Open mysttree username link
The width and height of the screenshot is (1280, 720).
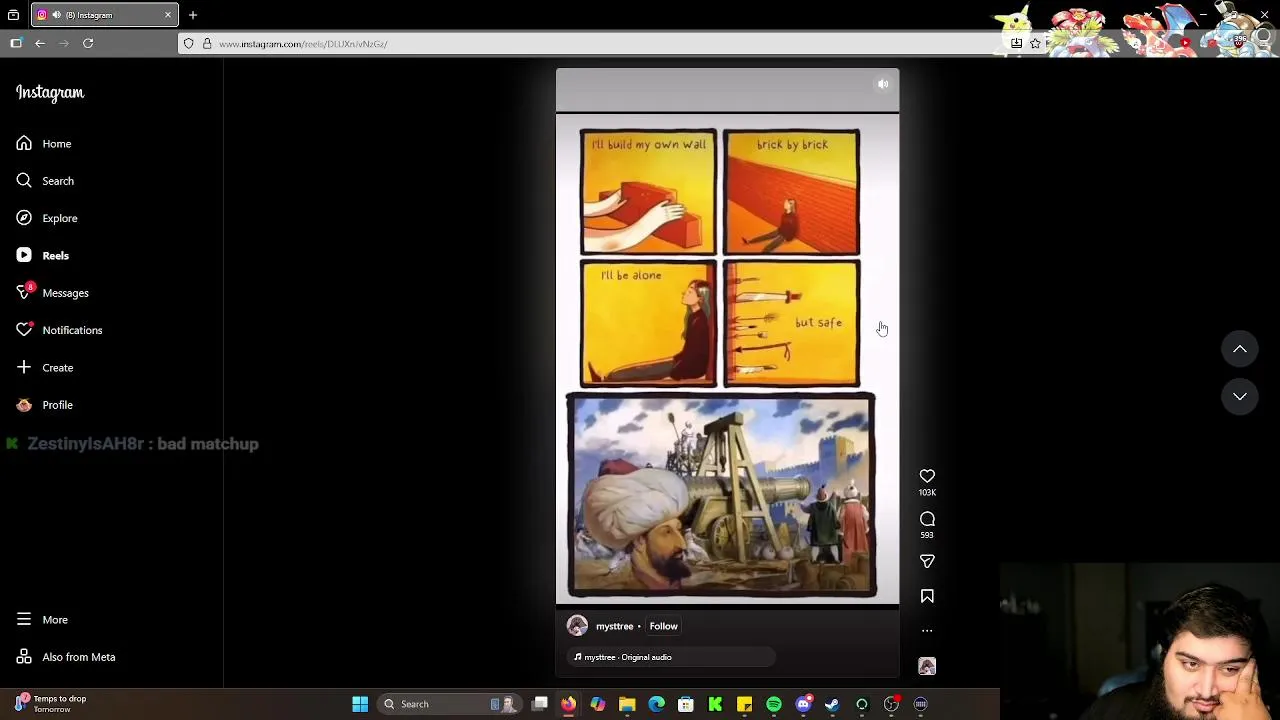pos(614,626)
